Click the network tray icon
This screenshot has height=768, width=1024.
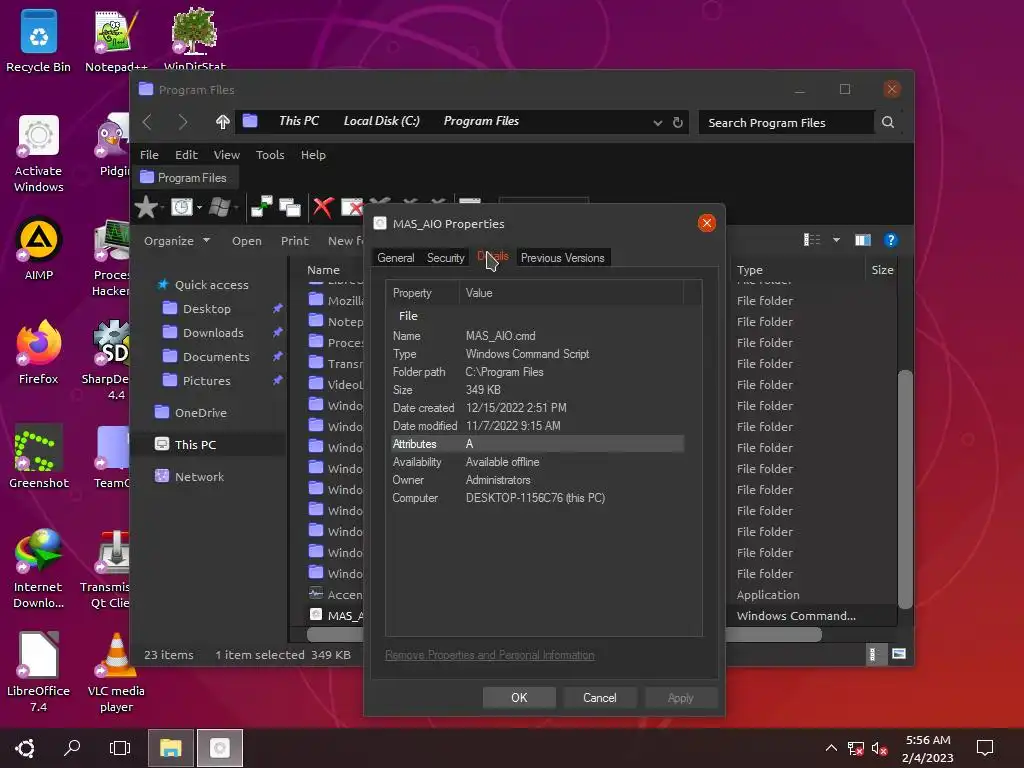pos(856,748)
